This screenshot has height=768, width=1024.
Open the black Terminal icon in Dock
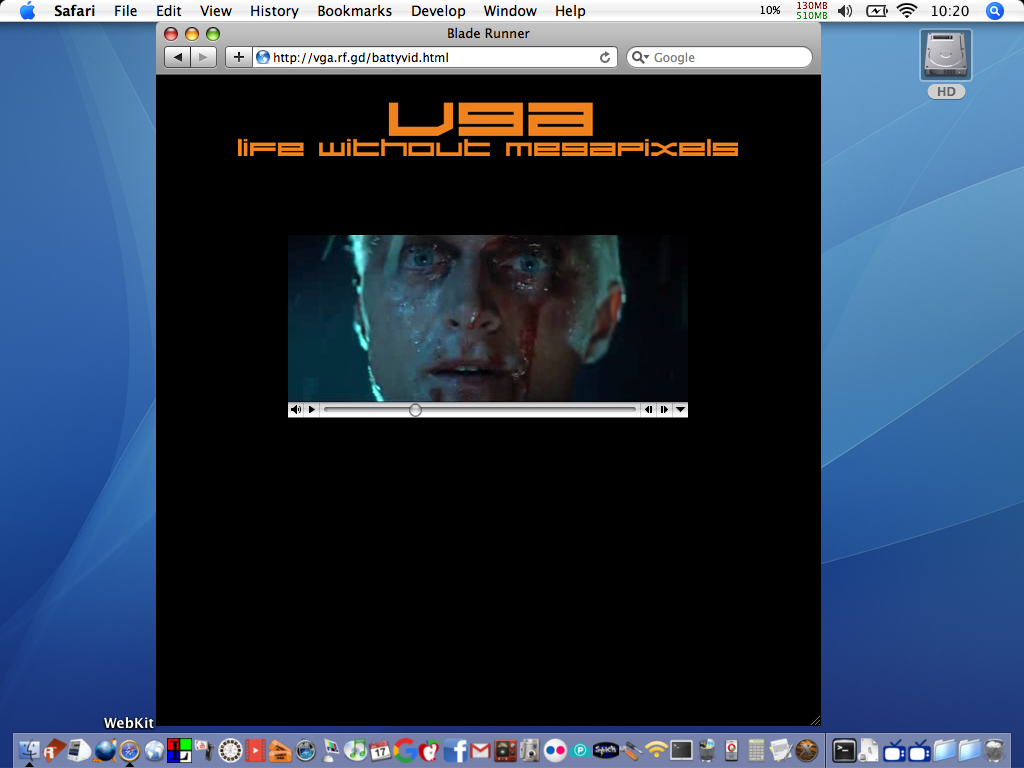844,750
